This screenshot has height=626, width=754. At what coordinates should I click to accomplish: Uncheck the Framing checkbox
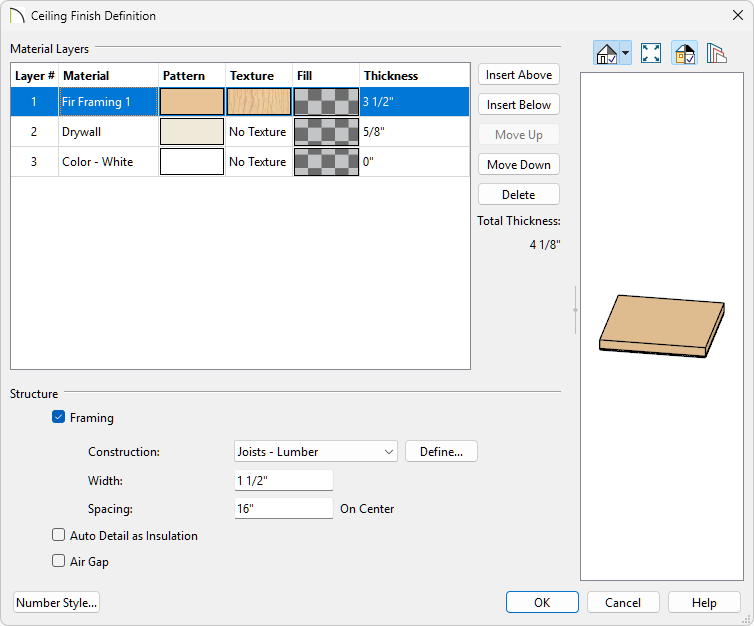pyautogui.click(x=59, y=418)
